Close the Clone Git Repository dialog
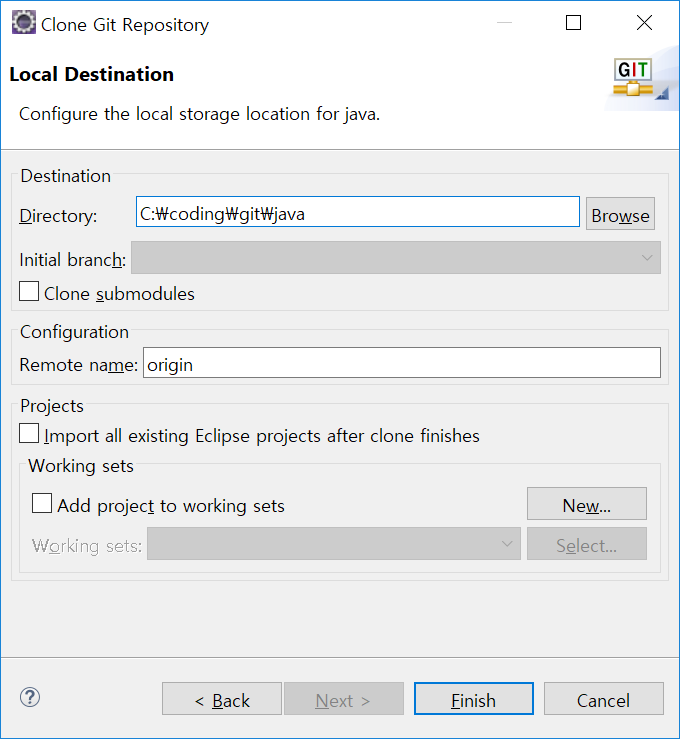The height and width of the screenshot is (739, 680). [644, 24]
